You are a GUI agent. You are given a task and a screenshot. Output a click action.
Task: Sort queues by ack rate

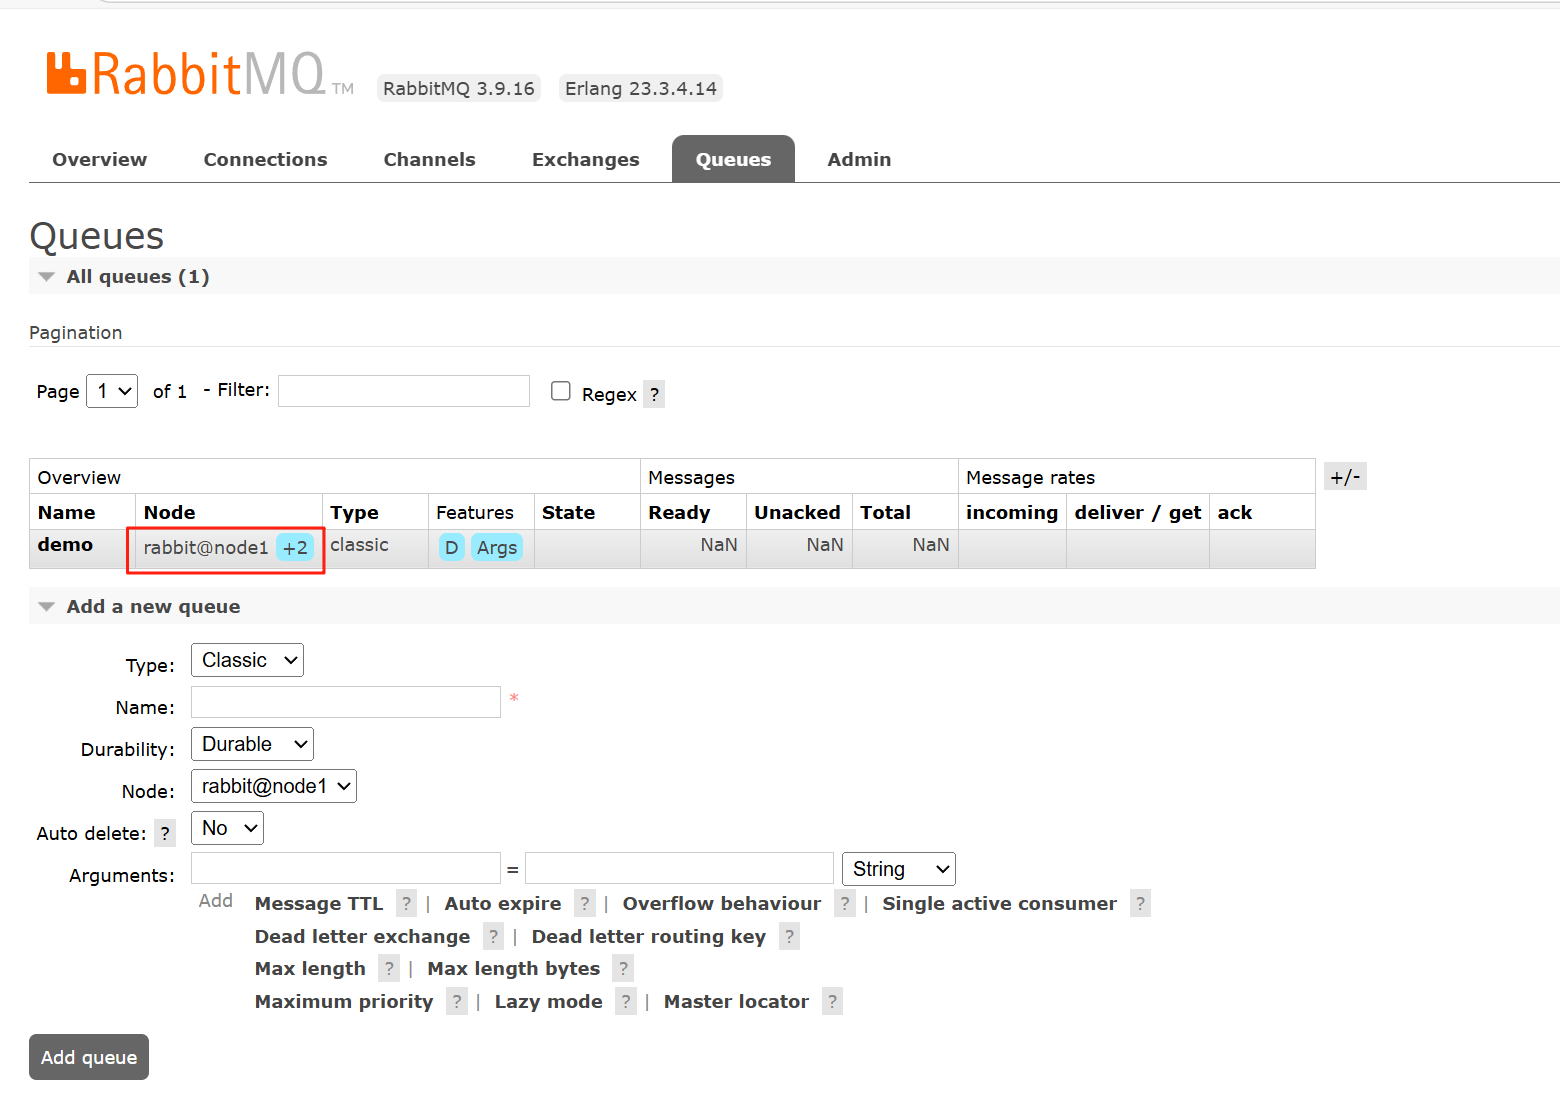coord(1235,512)
